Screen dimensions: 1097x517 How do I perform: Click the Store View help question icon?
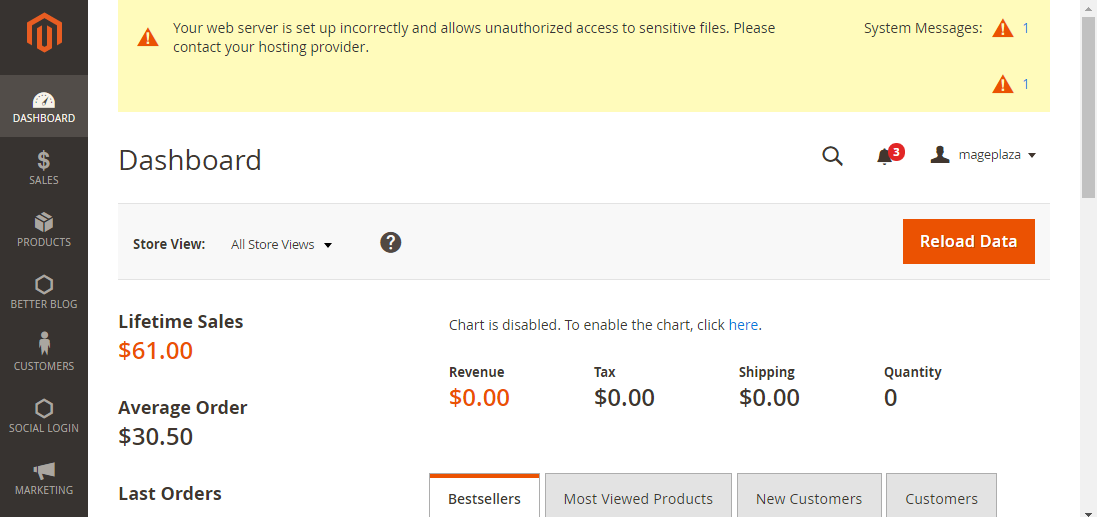[391, 242]
